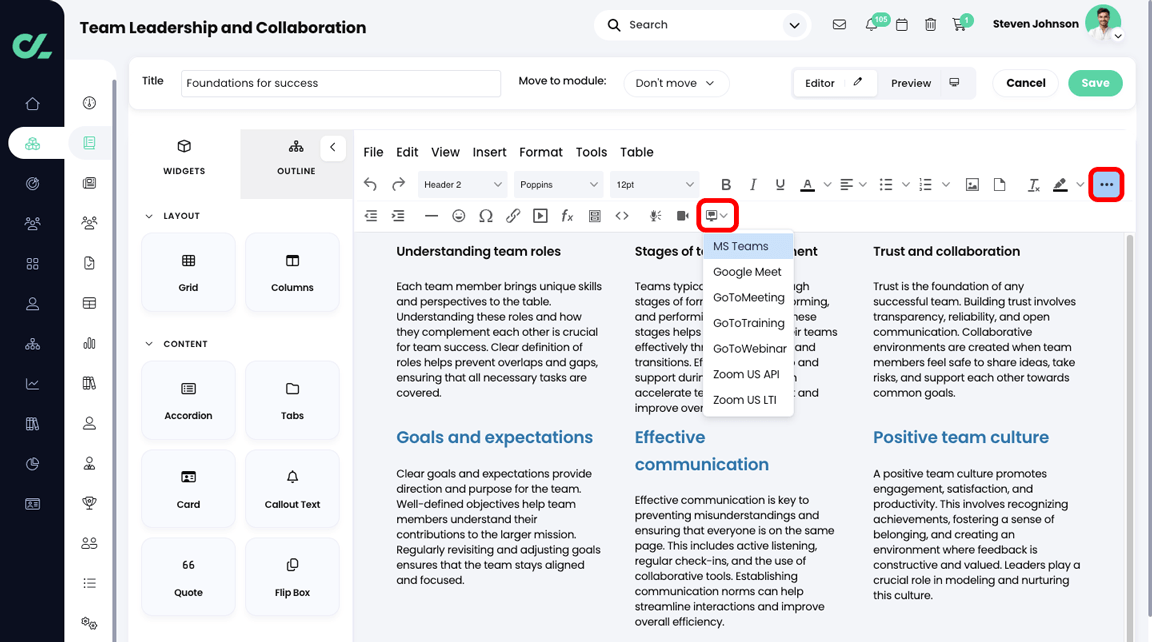Switch to Preview mode
Image resolution: width=1152 pixels, height=642 pixels.
tap(926, 83)
